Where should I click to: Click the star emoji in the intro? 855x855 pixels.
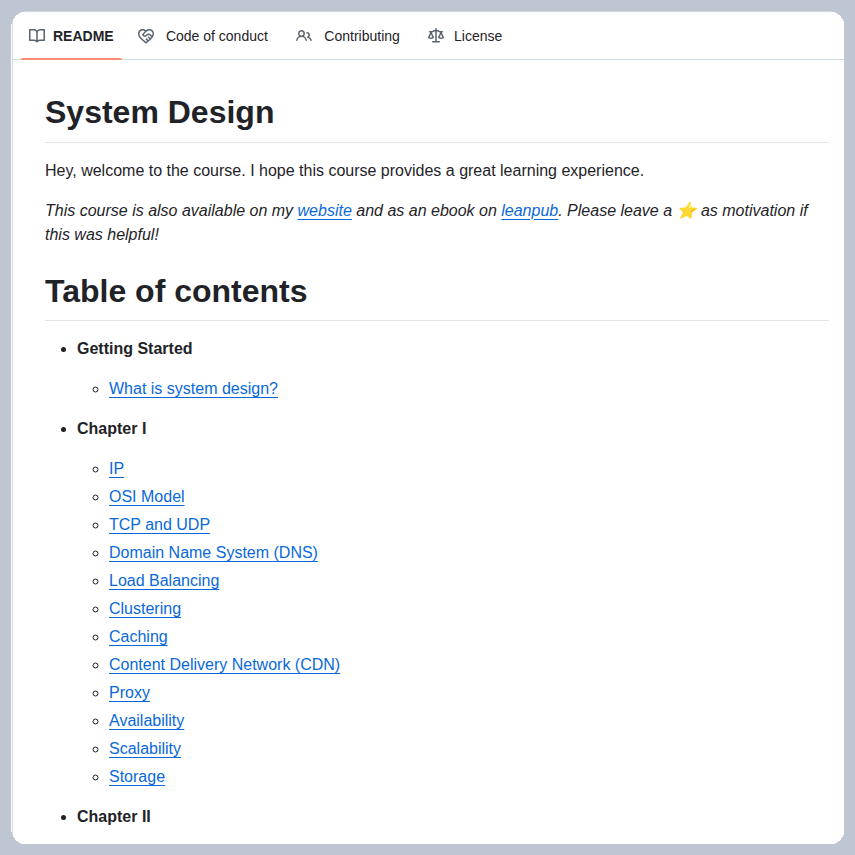[x=687, y=210]
